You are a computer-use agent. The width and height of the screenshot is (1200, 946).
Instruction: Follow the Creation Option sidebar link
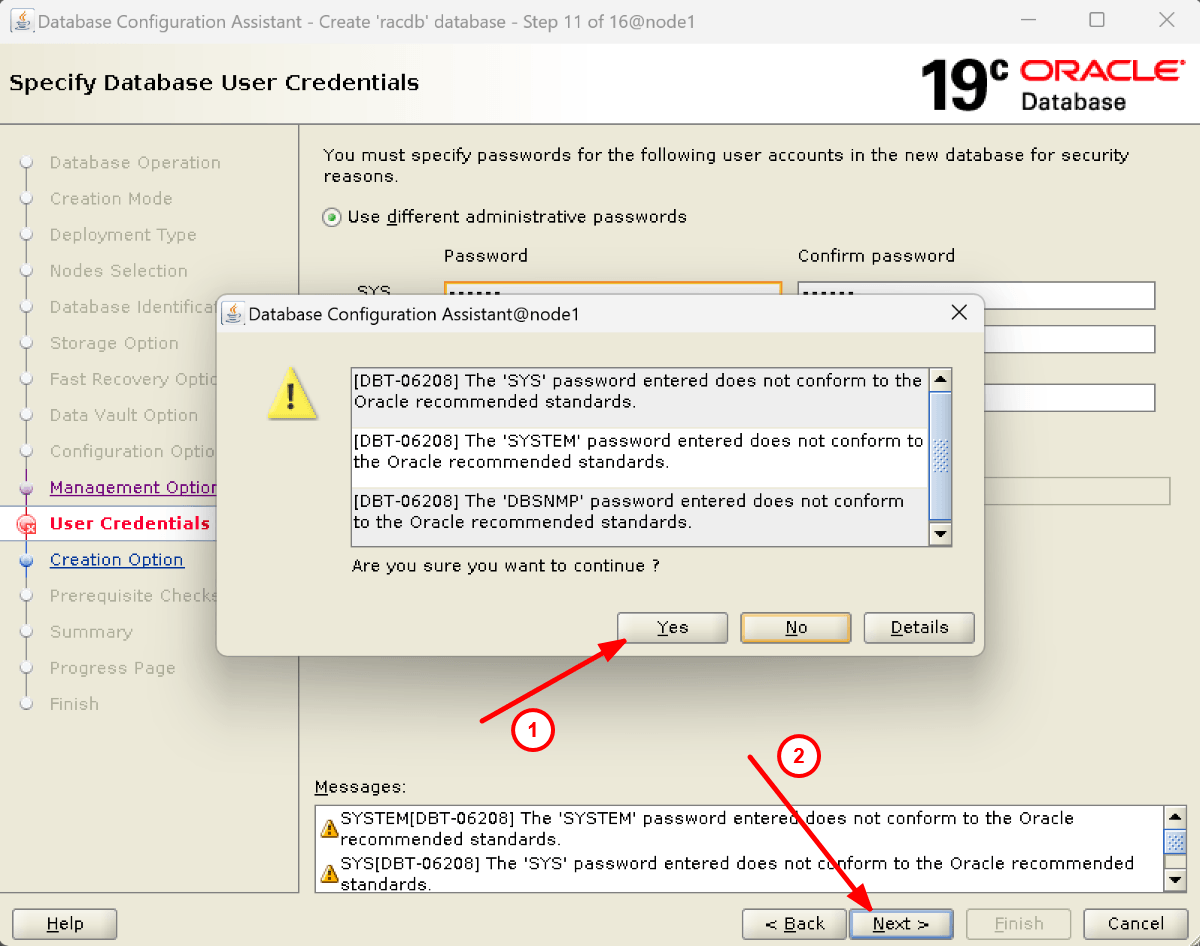click(116, 559)
